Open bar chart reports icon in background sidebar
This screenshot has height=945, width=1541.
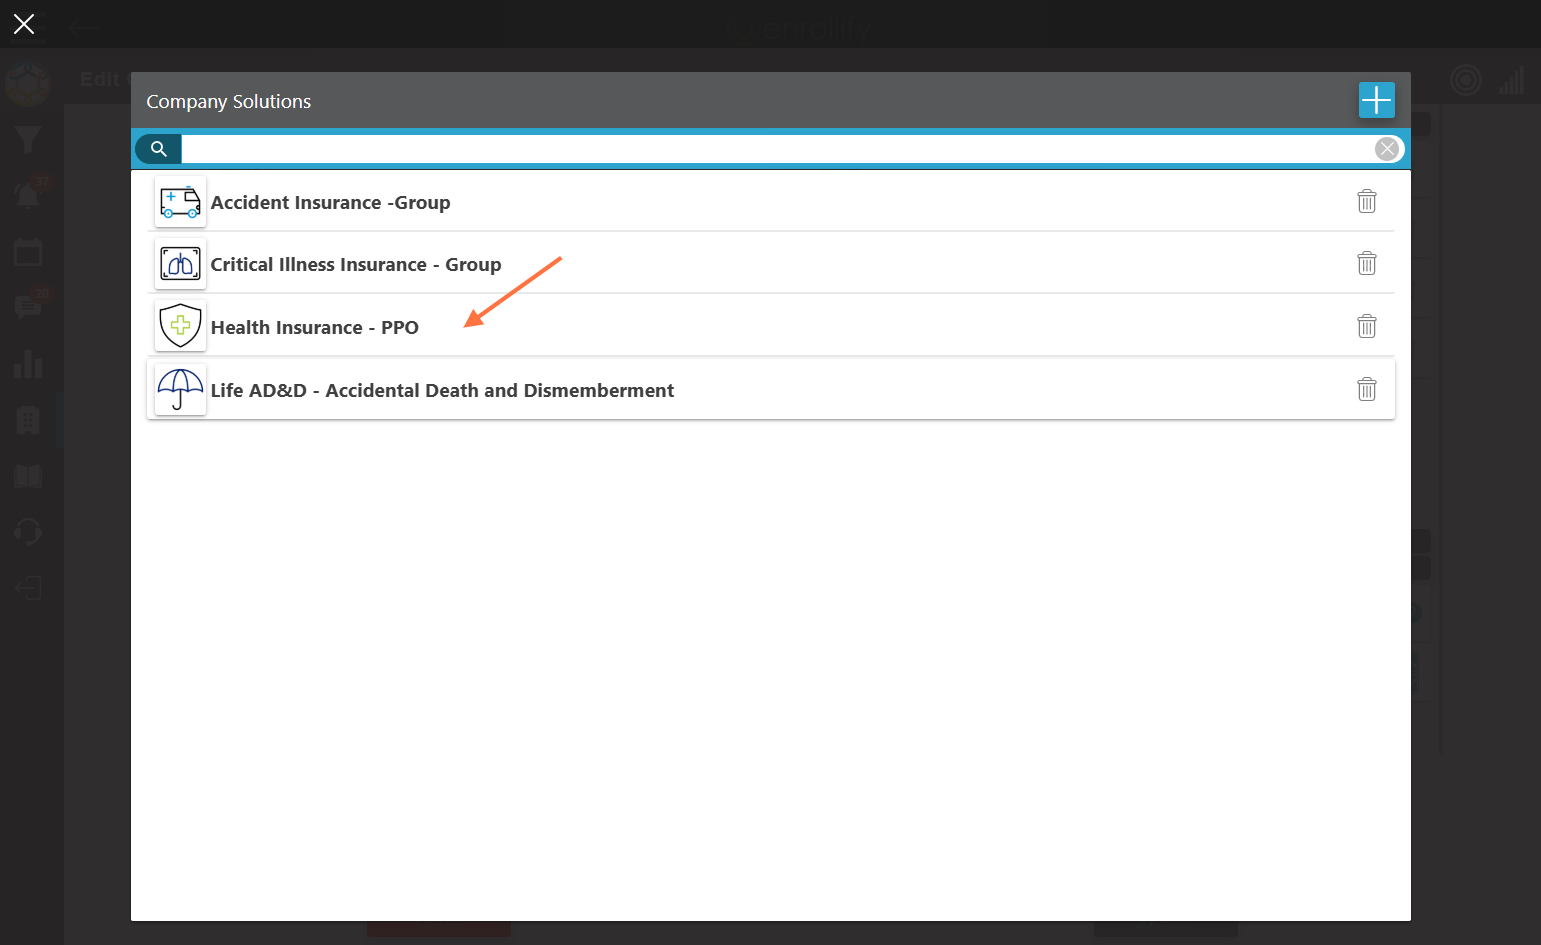tap(28, 364)
